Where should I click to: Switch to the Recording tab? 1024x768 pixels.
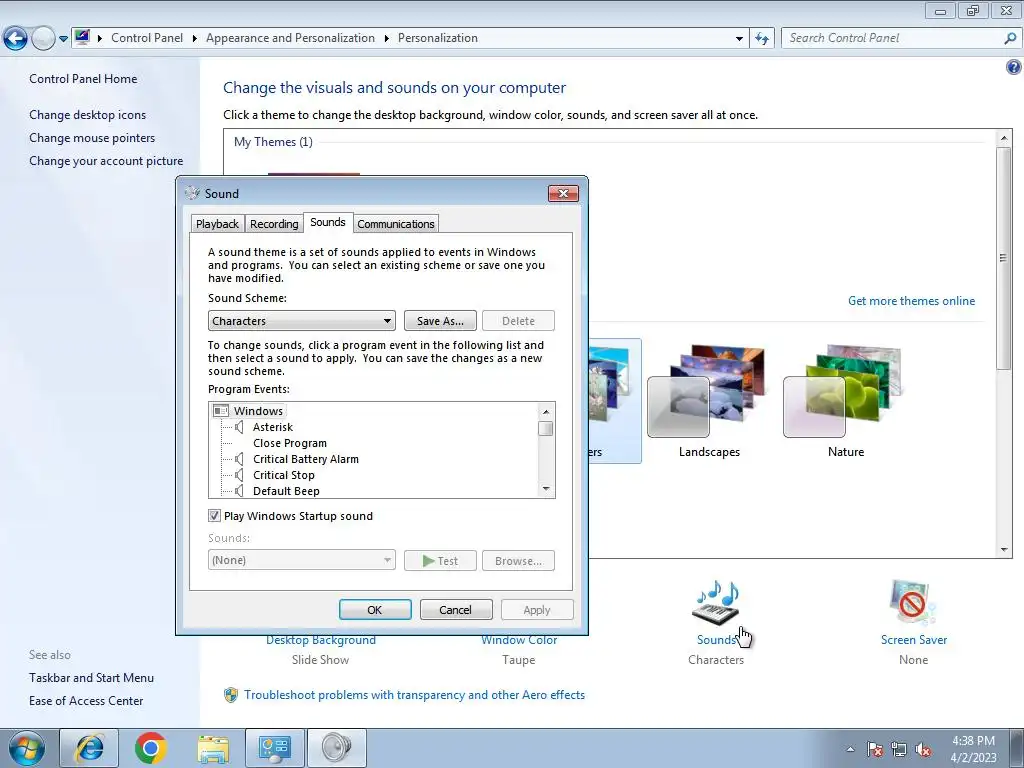tap(274, 223)
